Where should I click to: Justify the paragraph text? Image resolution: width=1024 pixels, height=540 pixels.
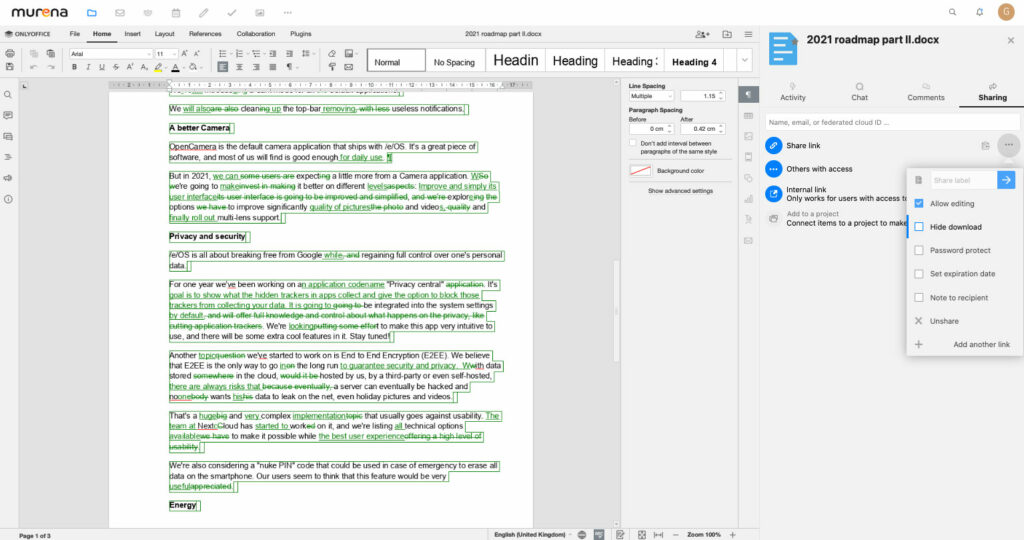(272, 67)
